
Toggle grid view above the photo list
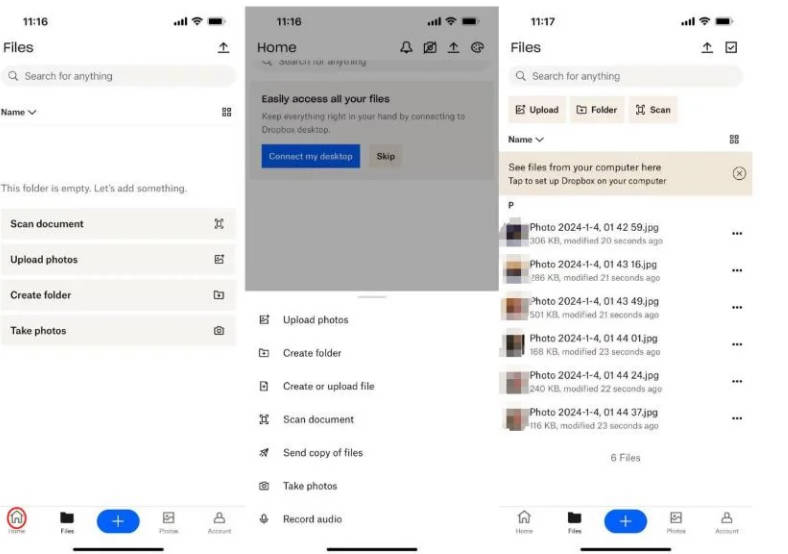[734, 140]
